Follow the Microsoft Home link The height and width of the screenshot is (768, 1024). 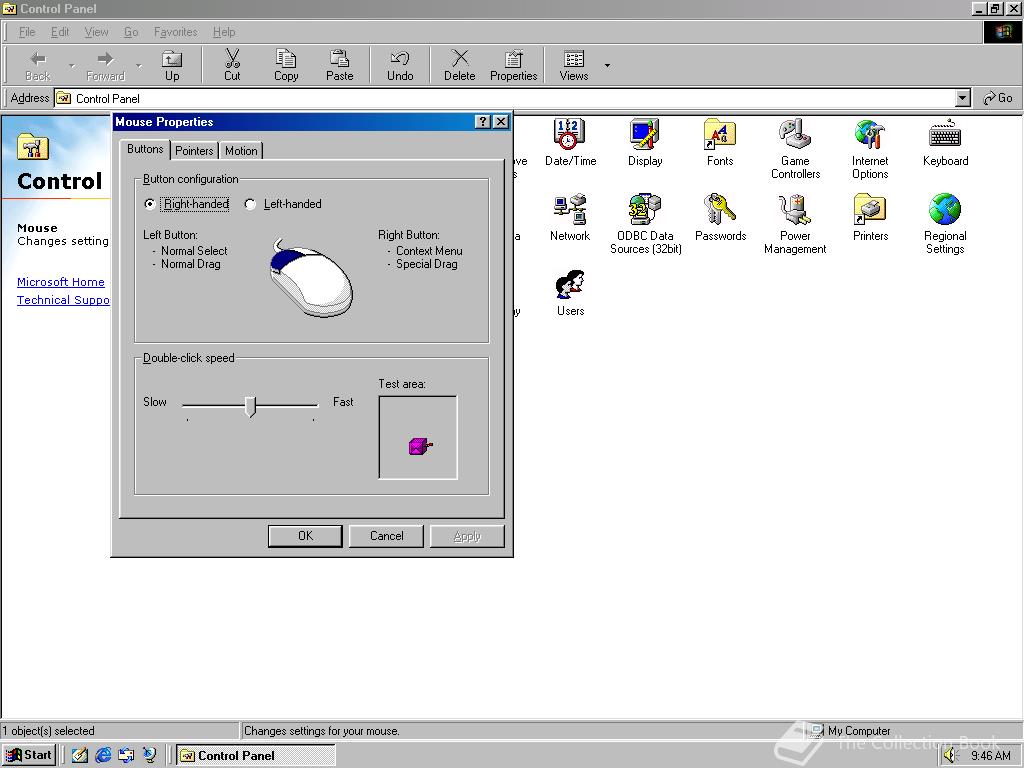[61, 282]
